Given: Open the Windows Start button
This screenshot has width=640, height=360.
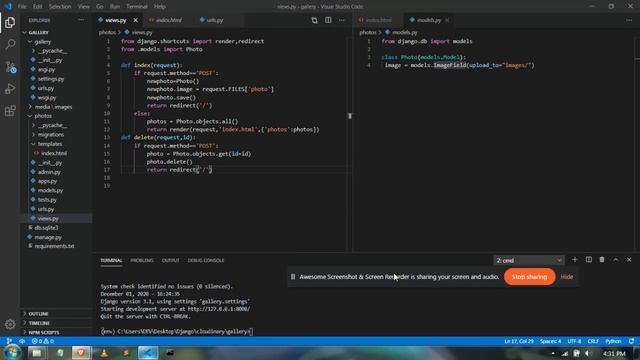Looking at the screenshot, I should (12, 352).
